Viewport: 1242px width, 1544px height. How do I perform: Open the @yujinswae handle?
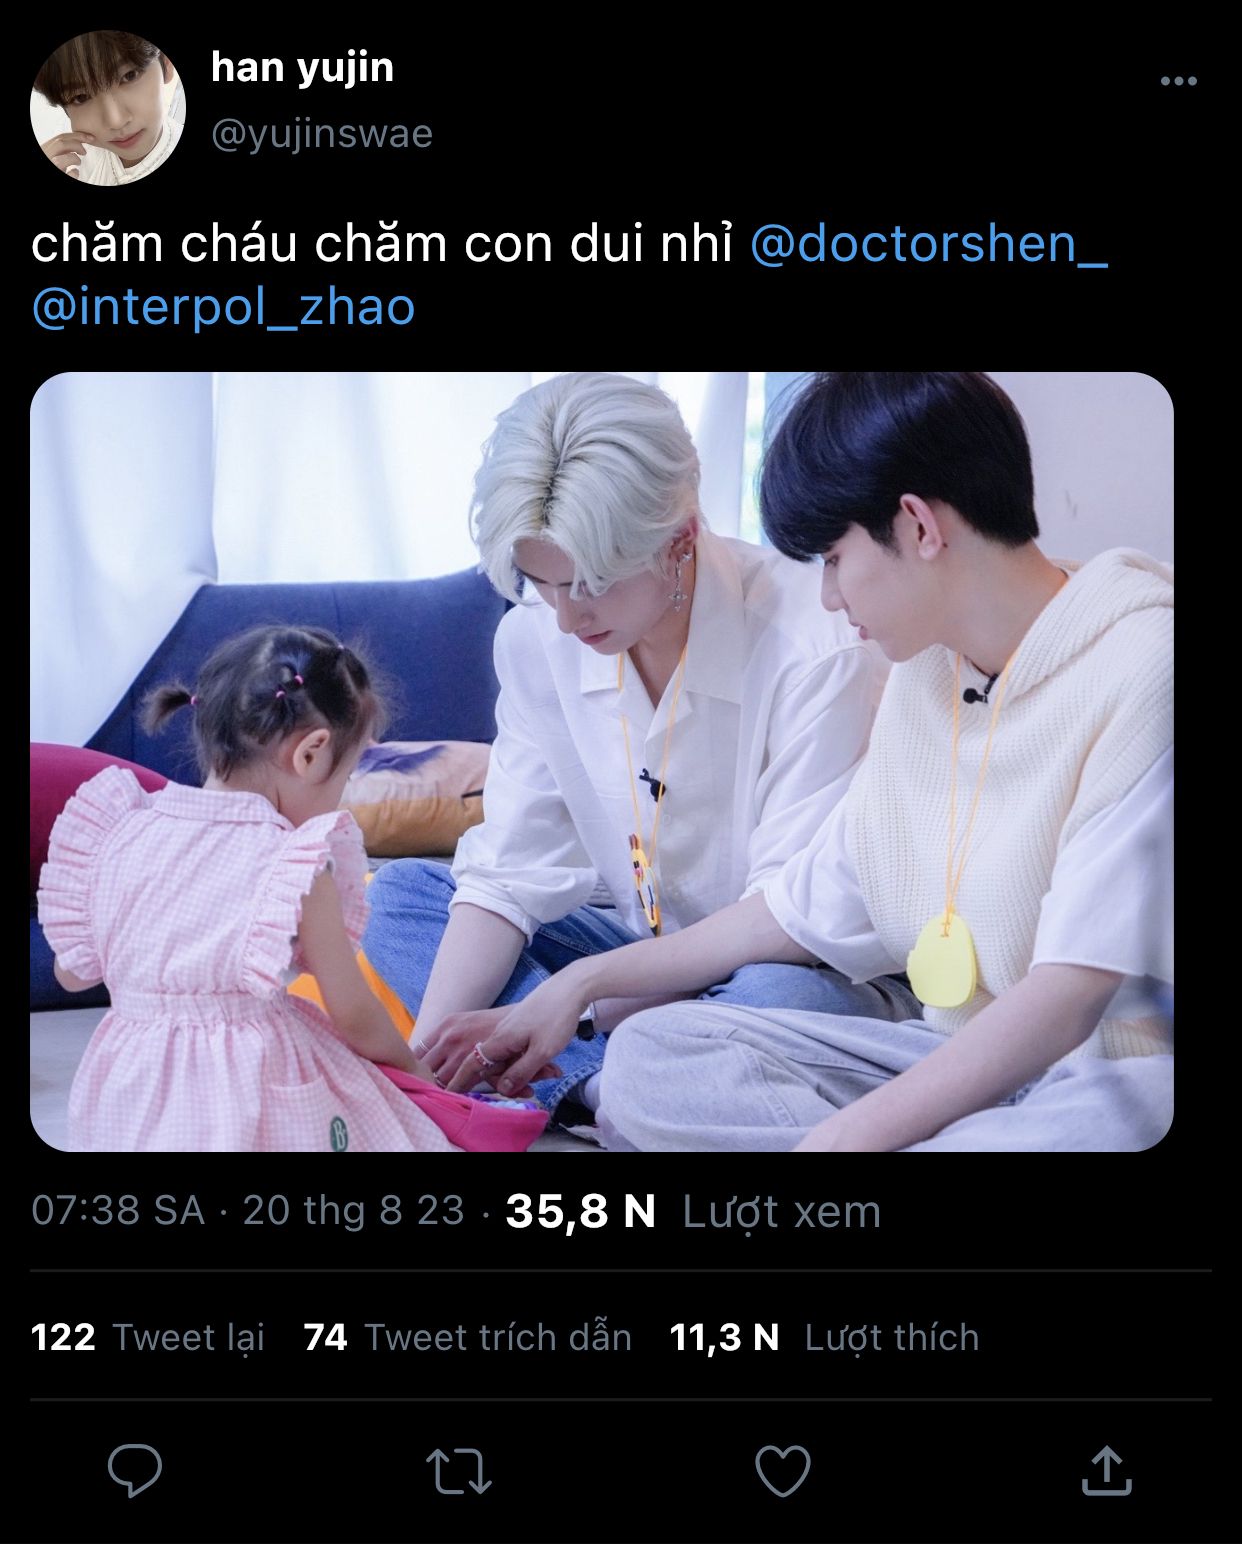click(322, 134)
